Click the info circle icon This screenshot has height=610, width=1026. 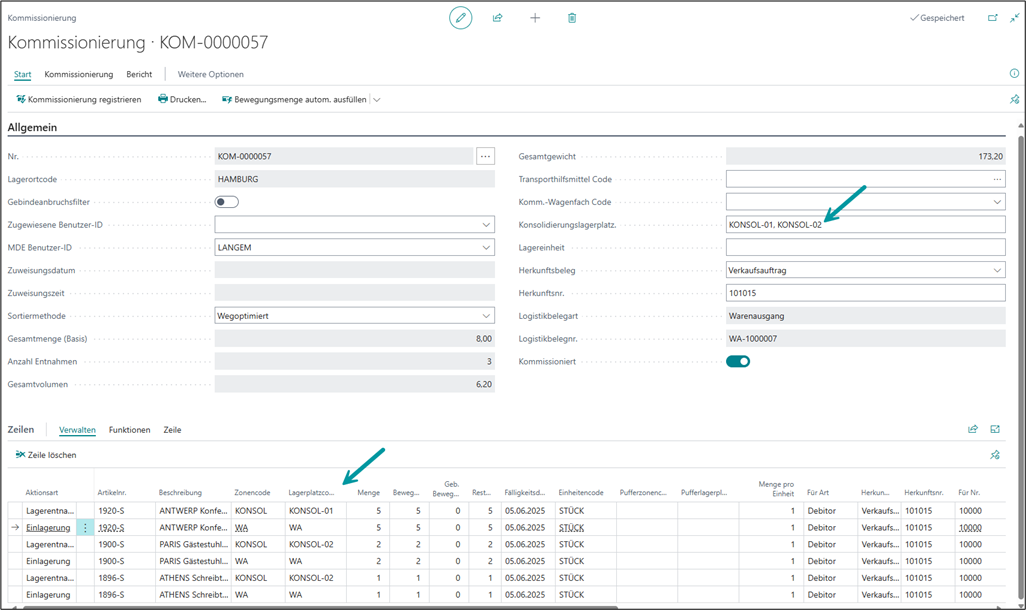tap(1014, 74)
